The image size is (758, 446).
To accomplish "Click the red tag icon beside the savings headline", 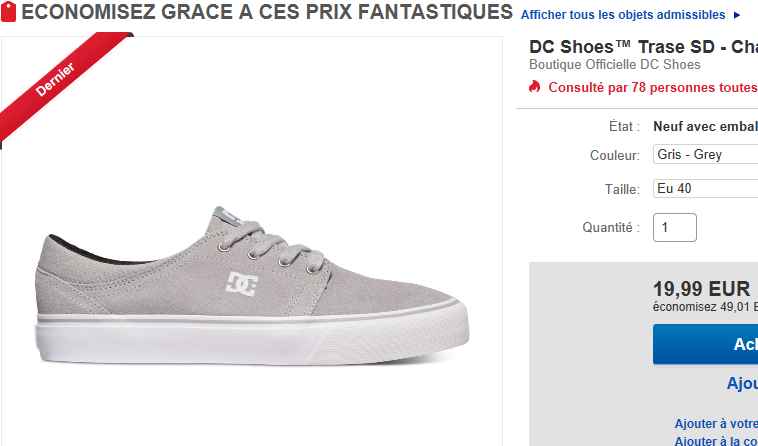I will (9, 14).
